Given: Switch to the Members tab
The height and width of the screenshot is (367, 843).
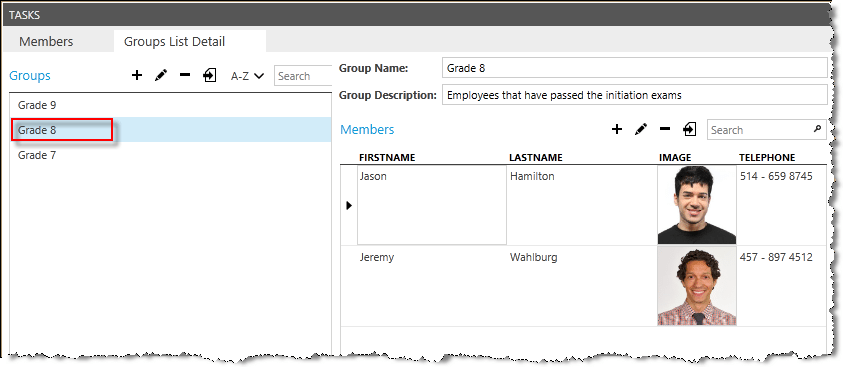Looking at the screenshot, I should click(46, 41).
